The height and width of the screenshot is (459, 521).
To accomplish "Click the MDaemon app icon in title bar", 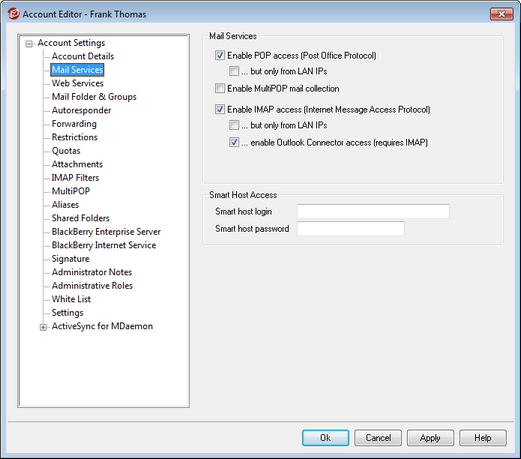I will click(13, 14).
